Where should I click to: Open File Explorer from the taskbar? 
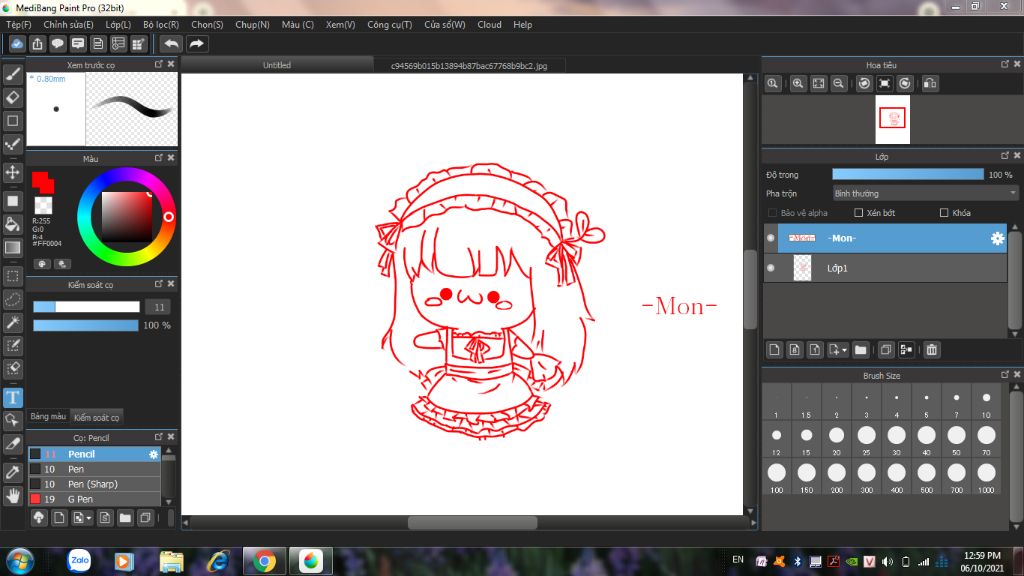pos(171,561)
